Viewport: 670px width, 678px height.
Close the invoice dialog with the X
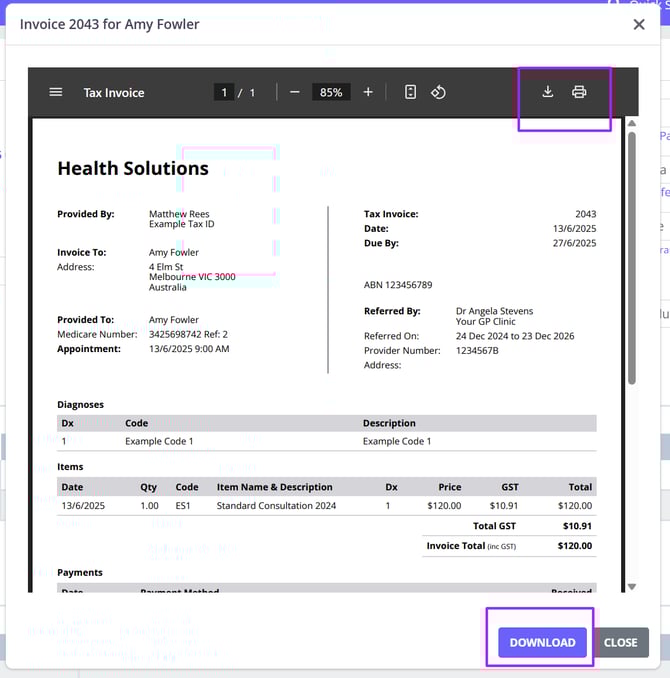[x=639, y=24]
